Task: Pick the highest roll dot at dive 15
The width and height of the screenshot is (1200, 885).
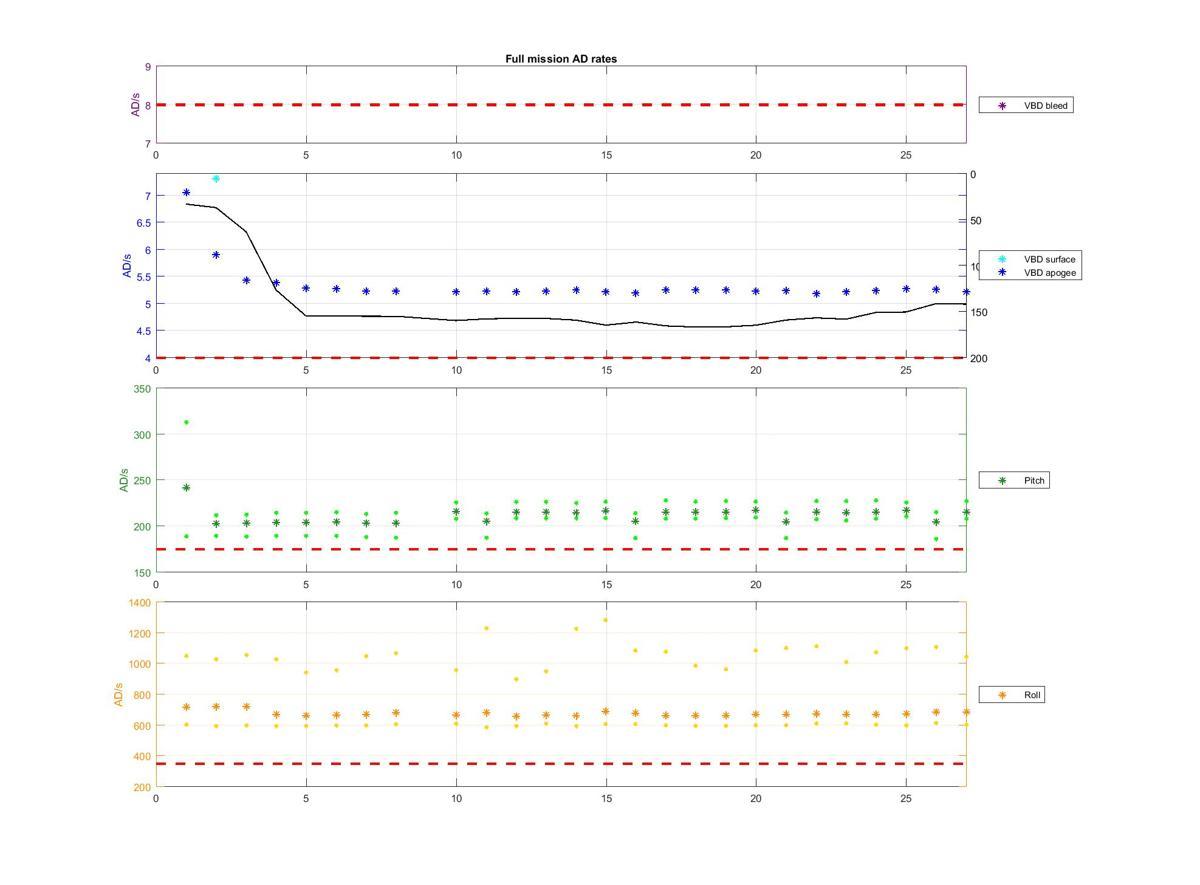Action: [606, 620]
